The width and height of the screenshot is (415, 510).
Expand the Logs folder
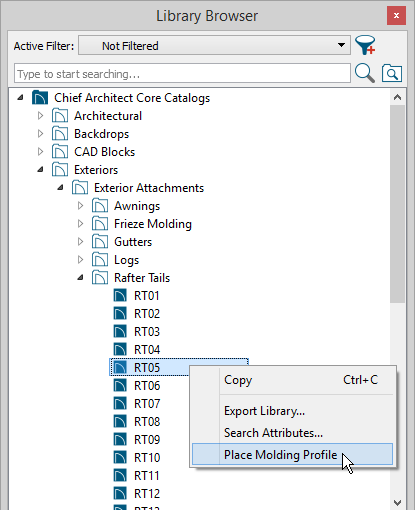click(80, 260)
